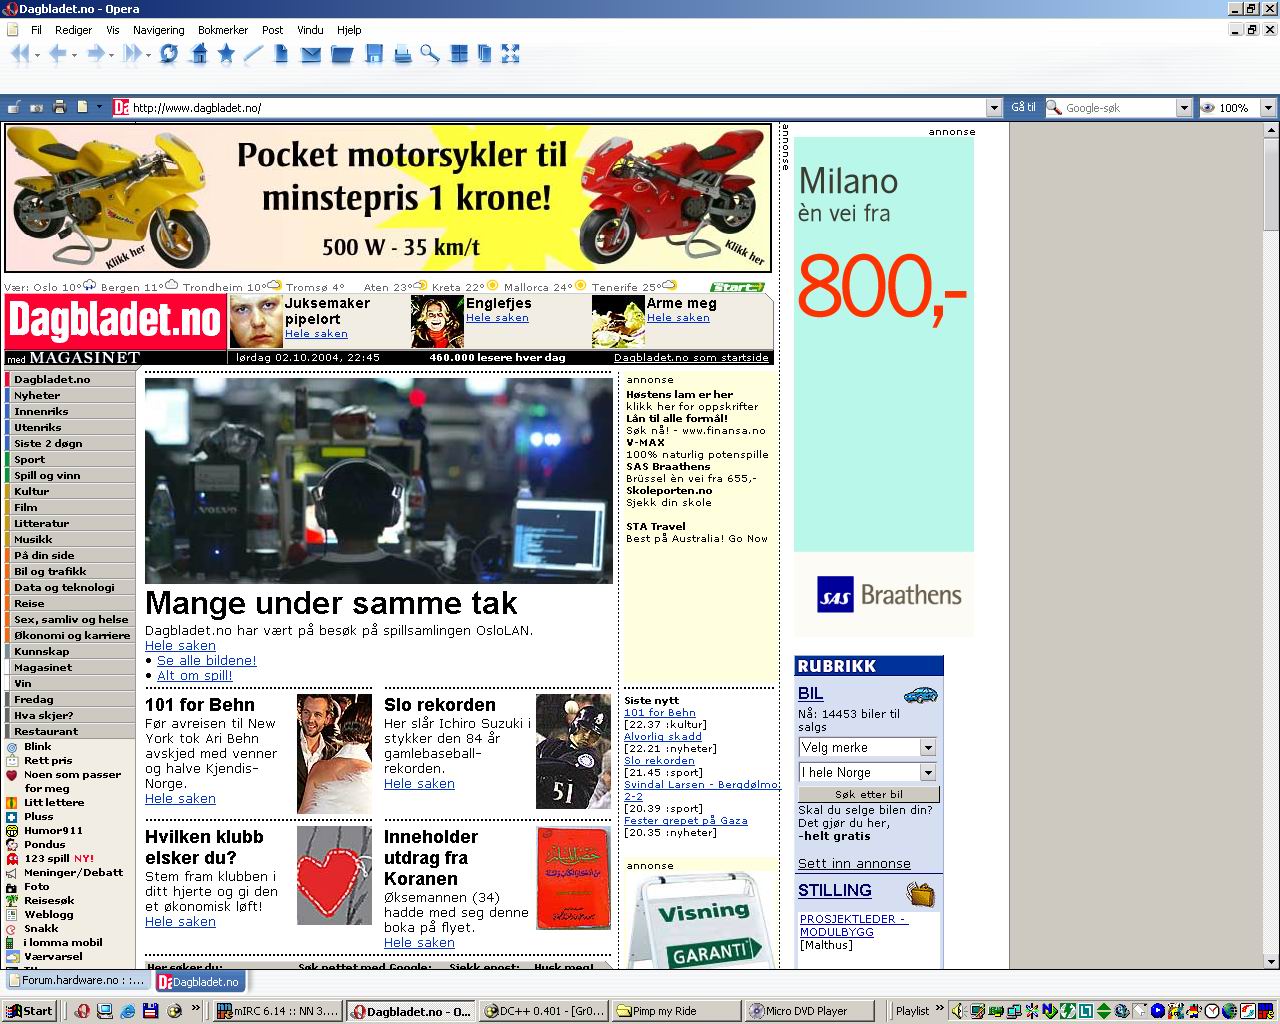Print the page from the main toolbar
Image resolution: width=1280 pixels, height=1024 pixels.
(x=403, y=54)
